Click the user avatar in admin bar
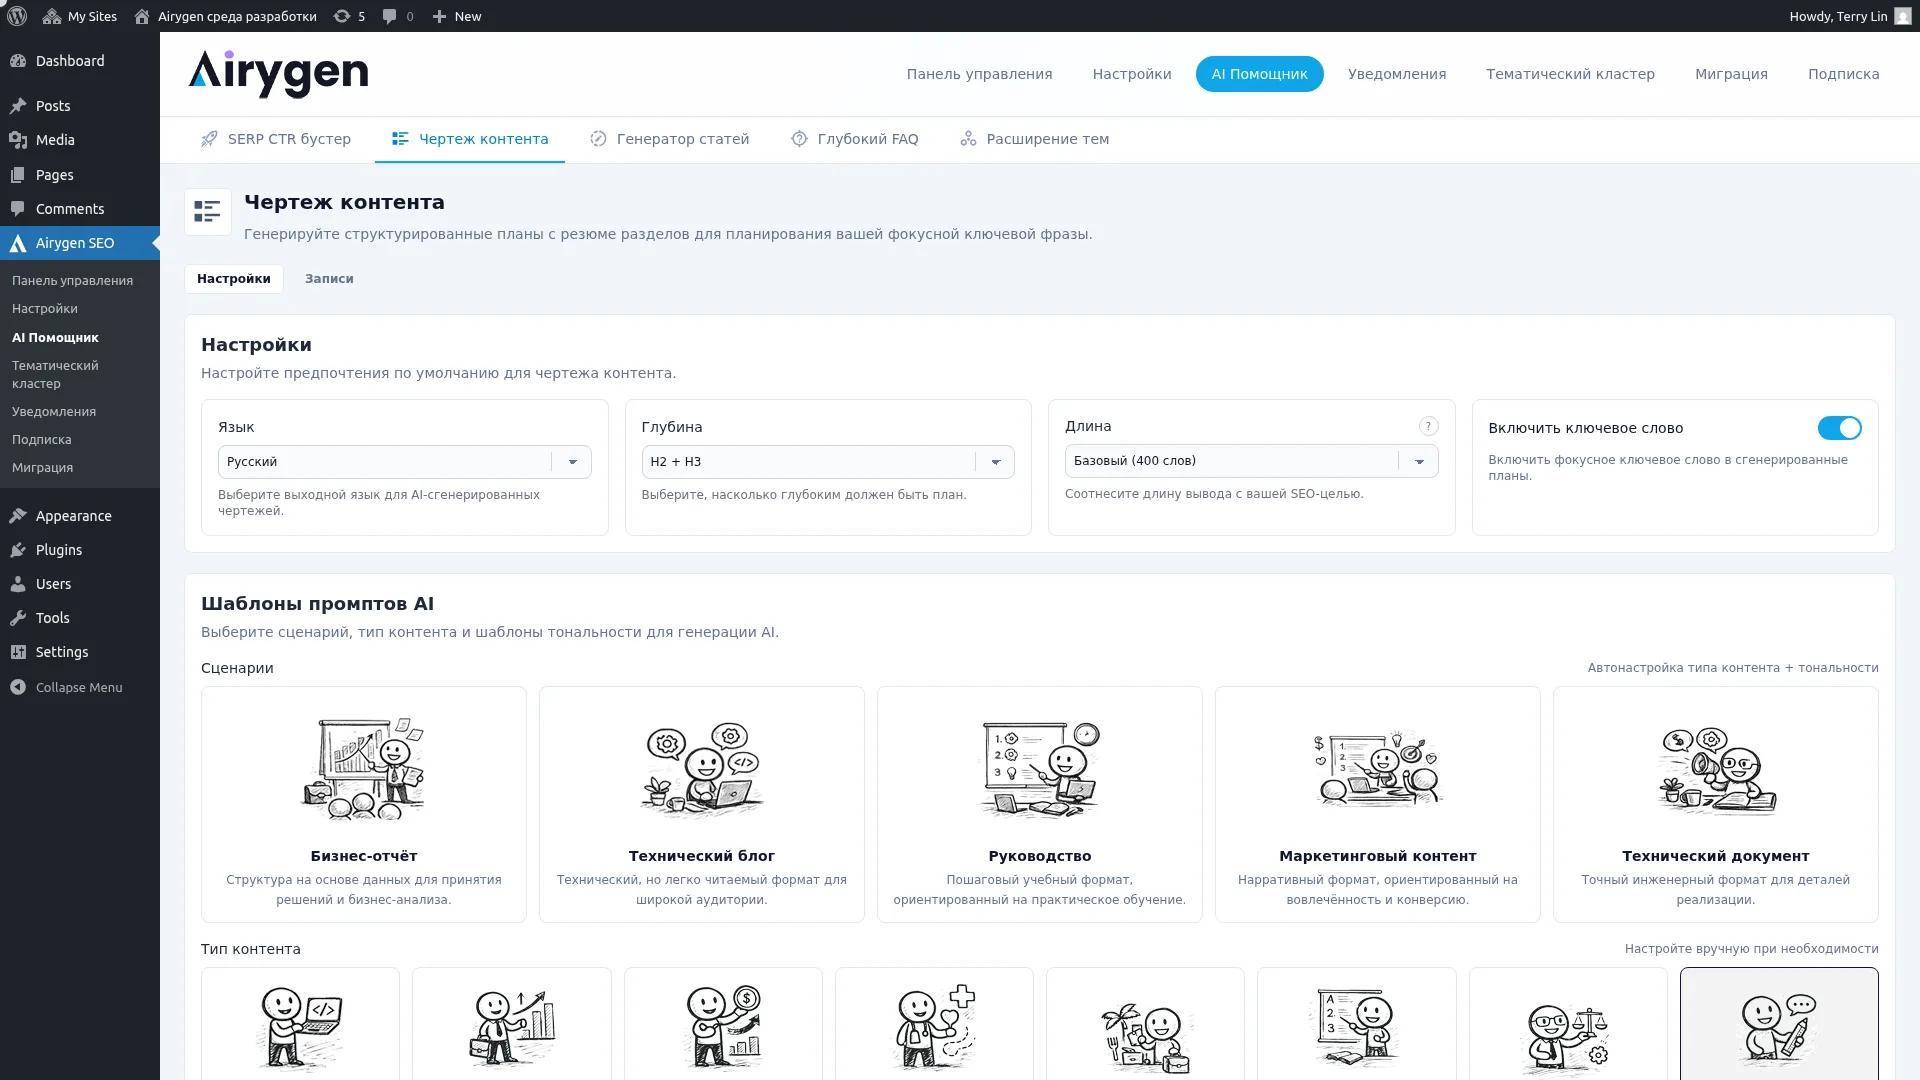 (x=1903, y=16)
